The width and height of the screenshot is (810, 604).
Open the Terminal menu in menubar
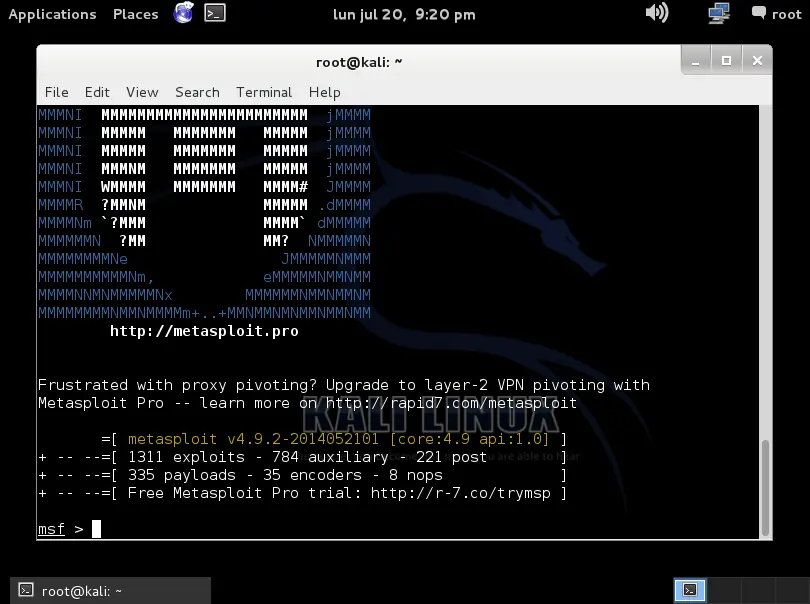point(264,92)
